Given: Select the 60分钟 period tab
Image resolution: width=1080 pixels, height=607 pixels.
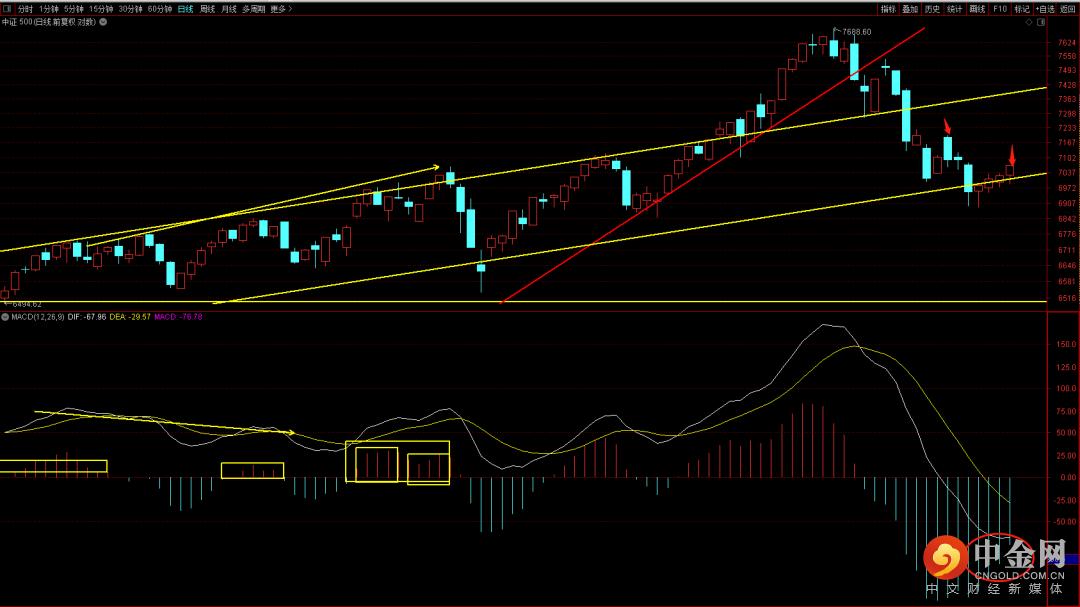Looking at the screenshot, I should pos(160,9).
